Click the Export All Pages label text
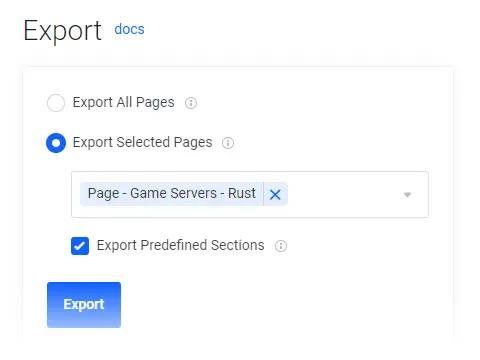Screen dimensions: 480x360 click(x=124, y=102)
